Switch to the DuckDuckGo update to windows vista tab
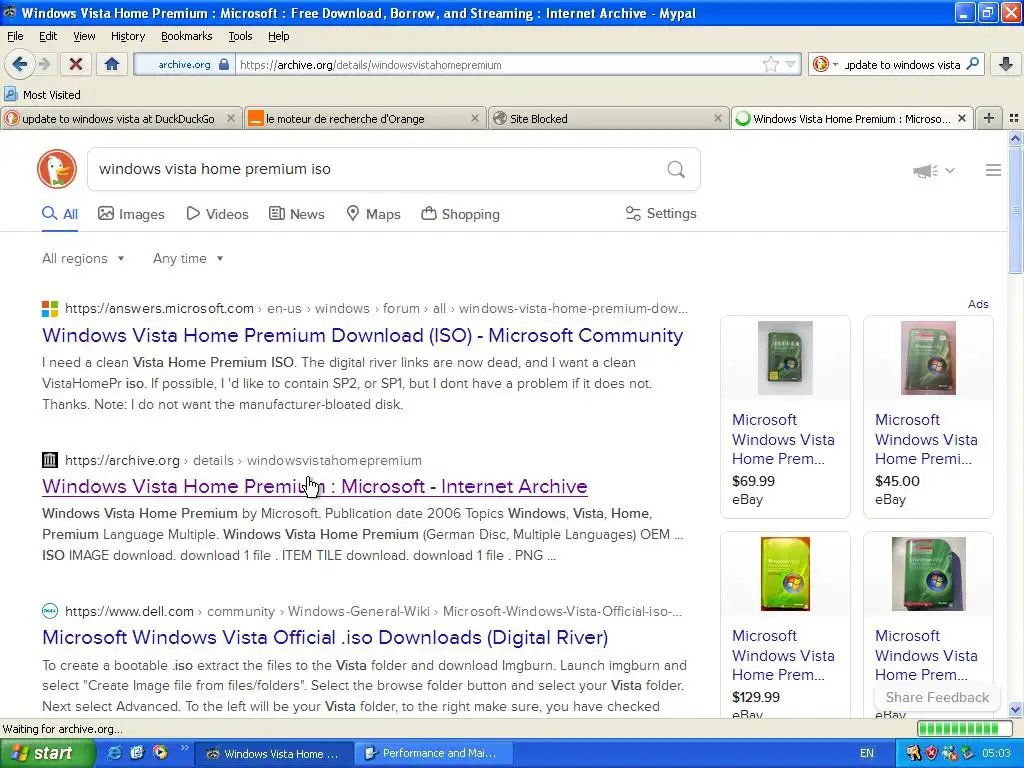The height and width of the screenshot is (768, 1024). click(118, 119)
